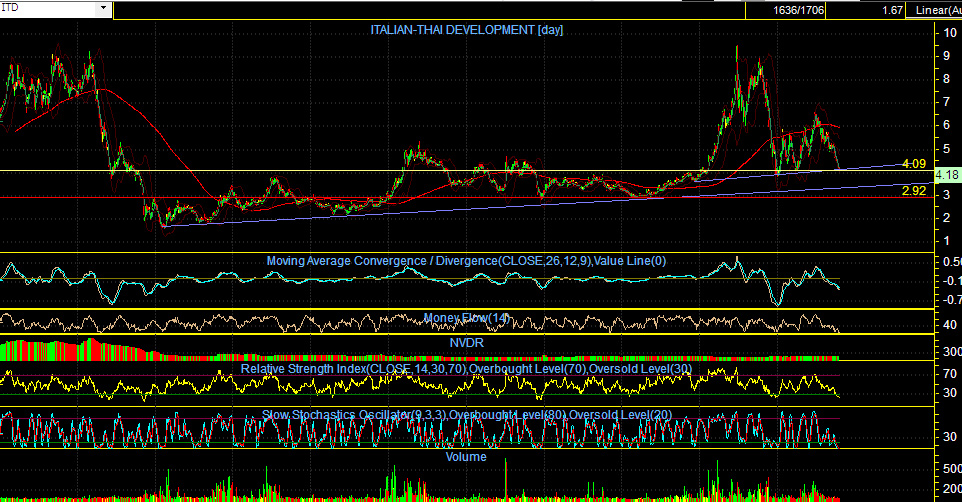Click the 300 value on the NVDR axis
This screenshot has width=962, height=502.
(x=952, y=352)
